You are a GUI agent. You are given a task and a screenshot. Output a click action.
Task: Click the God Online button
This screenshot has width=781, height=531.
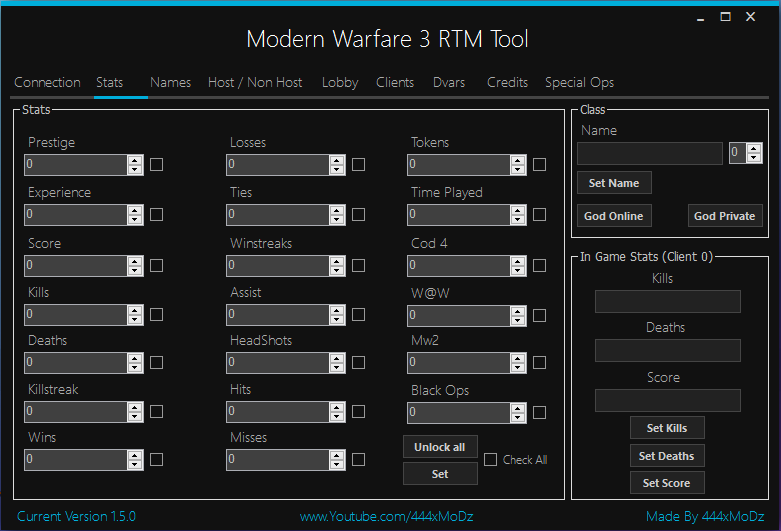click(614, 216)
